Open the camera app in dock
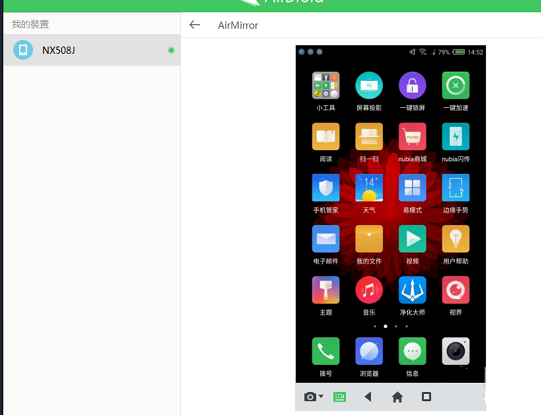The height and width of the screenshot is (415, 541). [455, 351]
